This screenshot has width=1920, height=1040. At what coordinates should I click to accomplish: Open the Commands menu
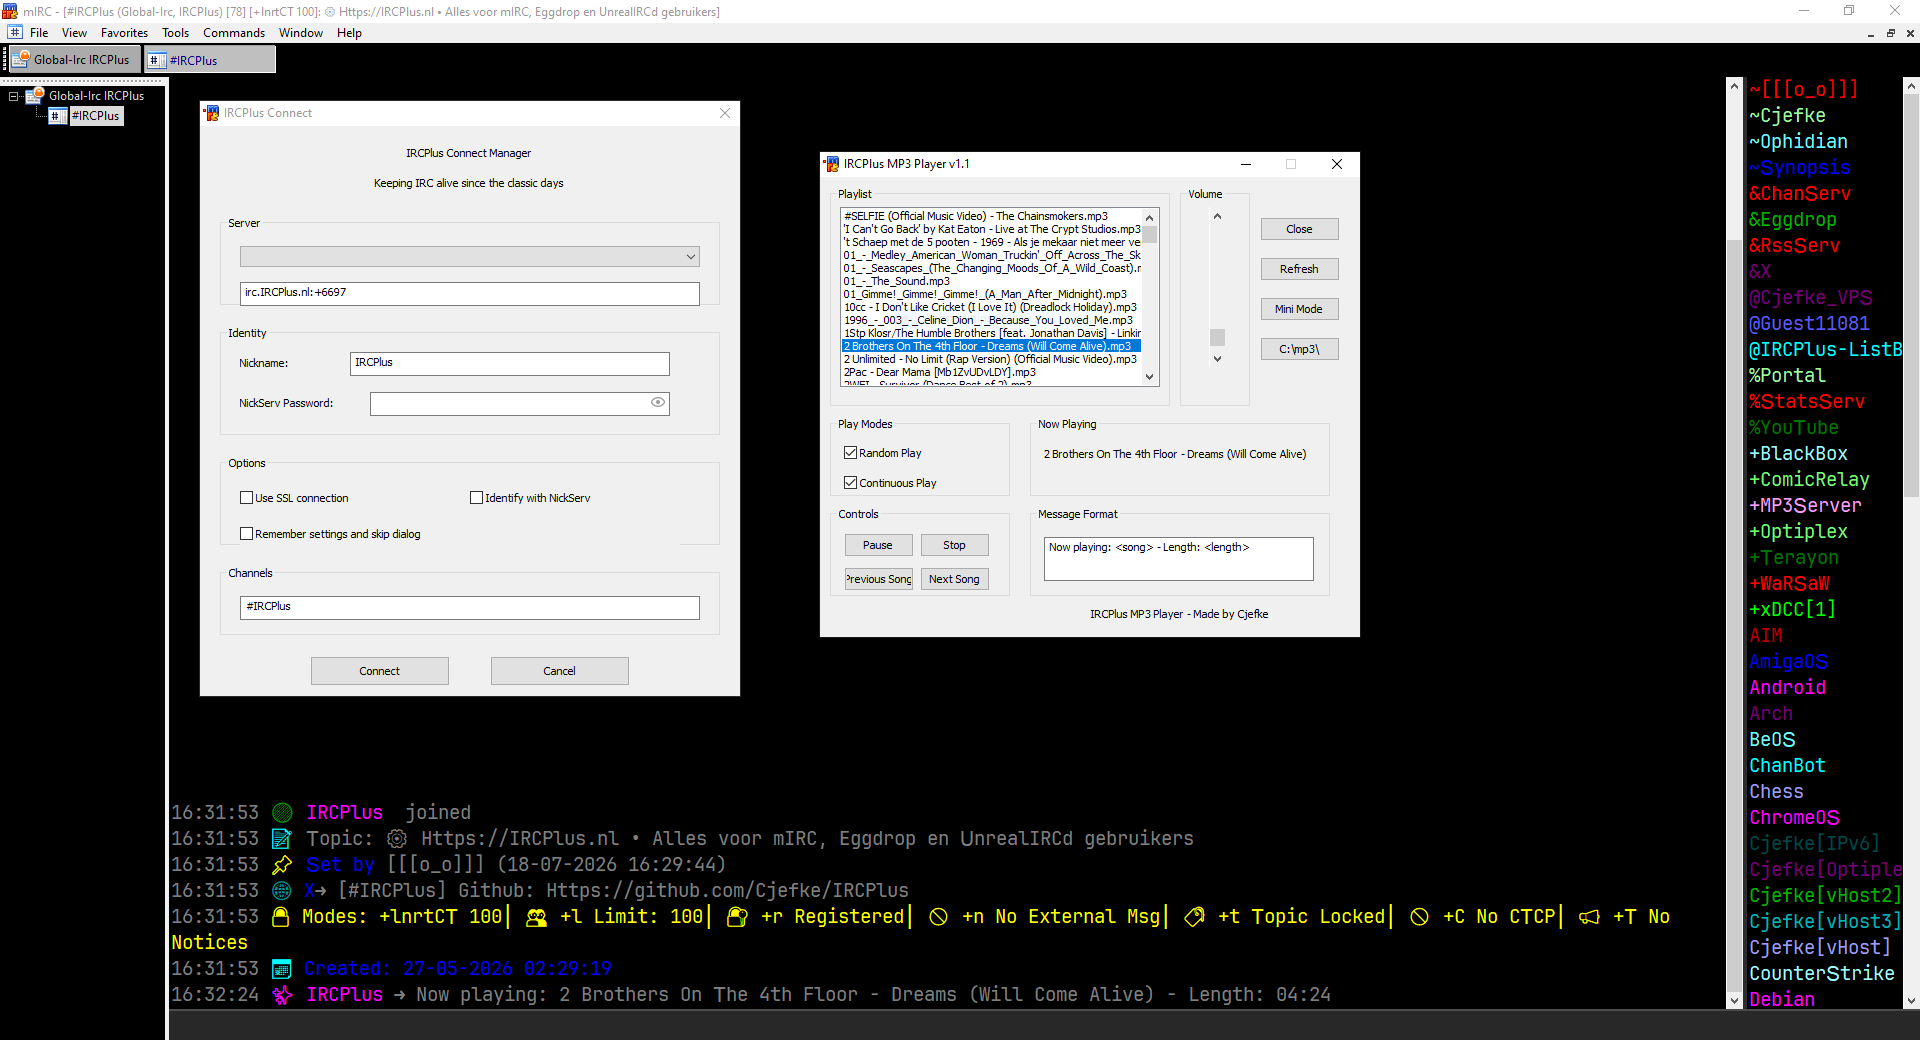point(234,33)
